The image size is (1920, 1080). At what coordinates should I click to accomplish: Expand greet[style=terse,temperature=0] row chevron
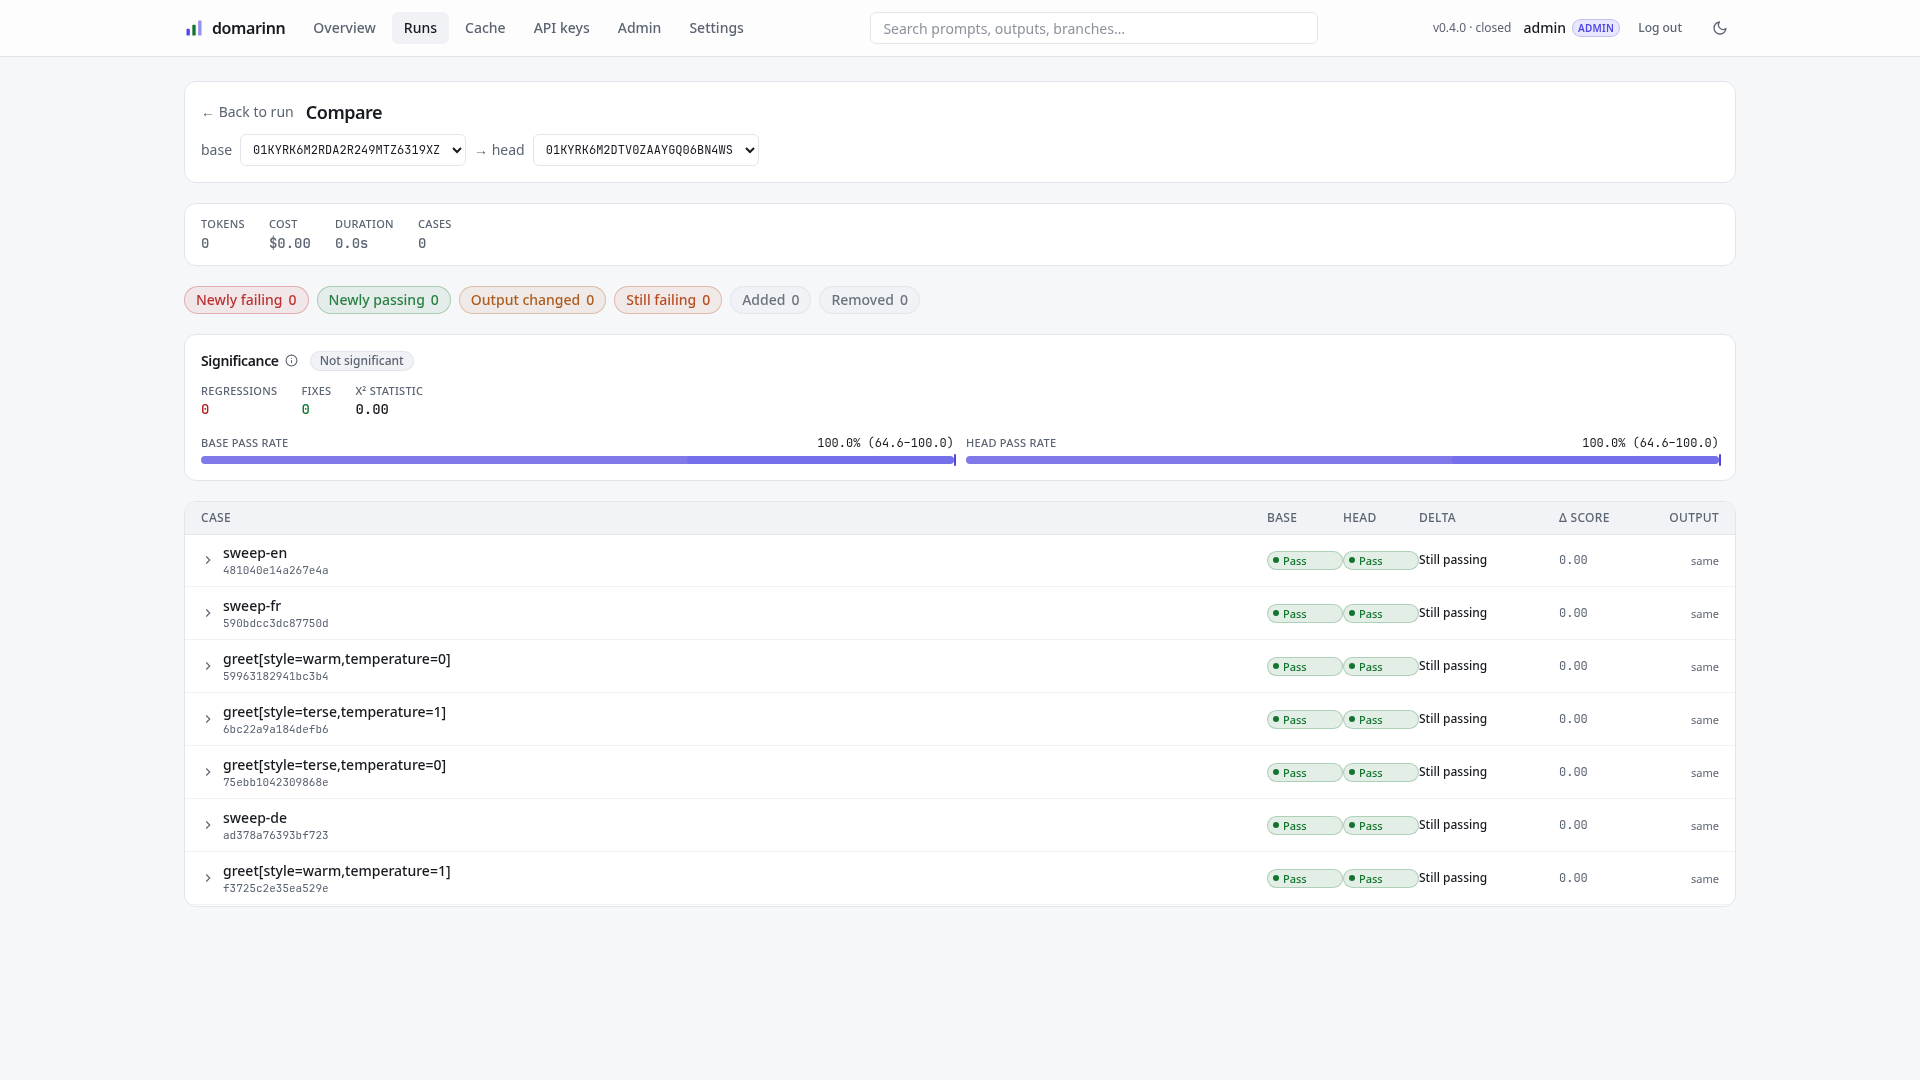[208, 773]
